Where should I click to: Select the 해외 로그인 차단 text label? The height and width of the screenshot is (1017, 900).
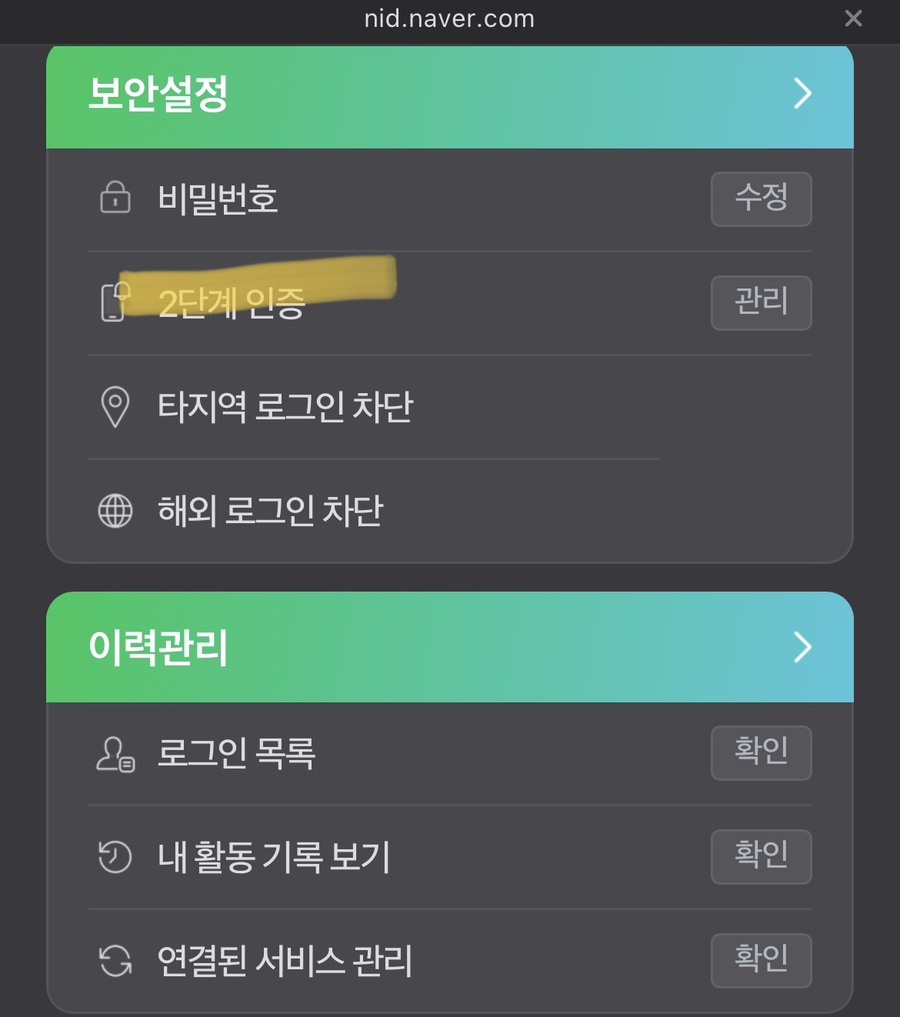point(270,510)
